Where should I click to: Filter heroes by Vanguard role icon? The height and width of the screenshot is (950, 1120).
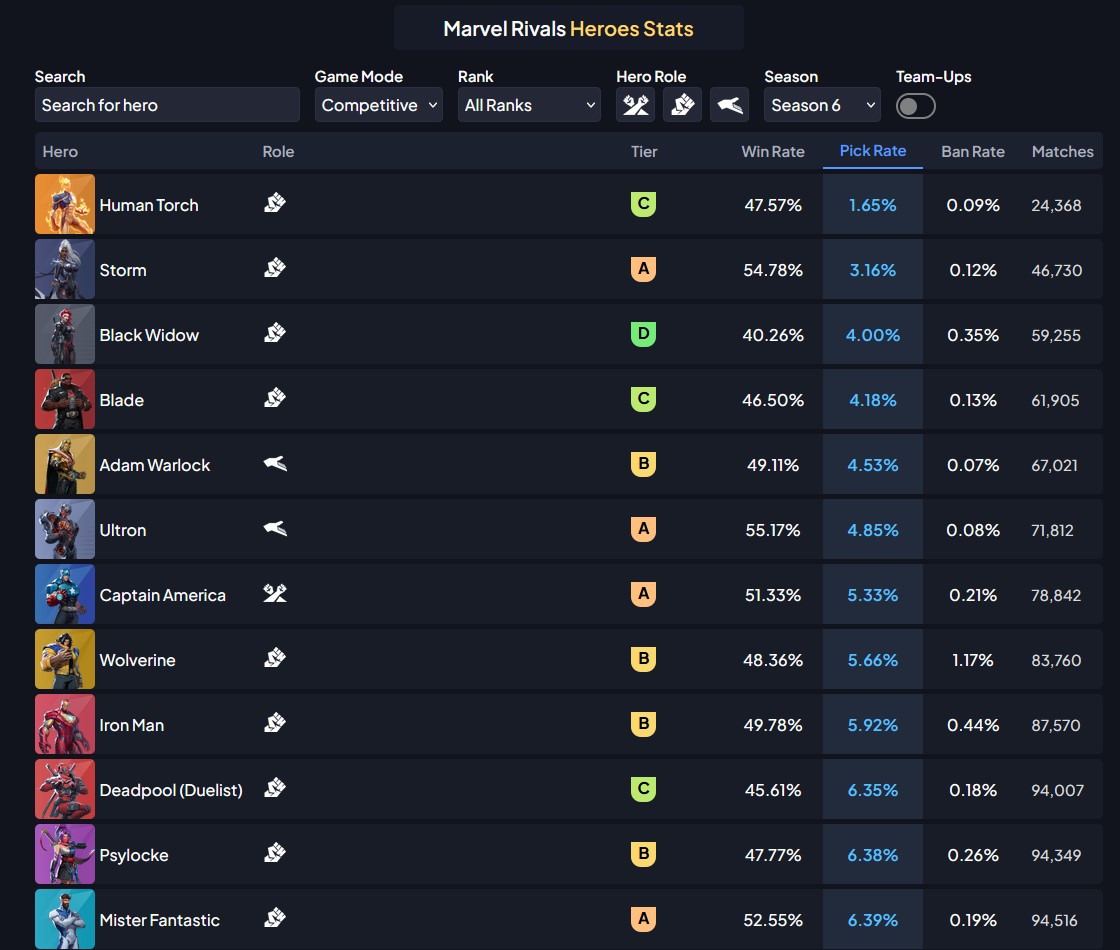tap(635, 105)
